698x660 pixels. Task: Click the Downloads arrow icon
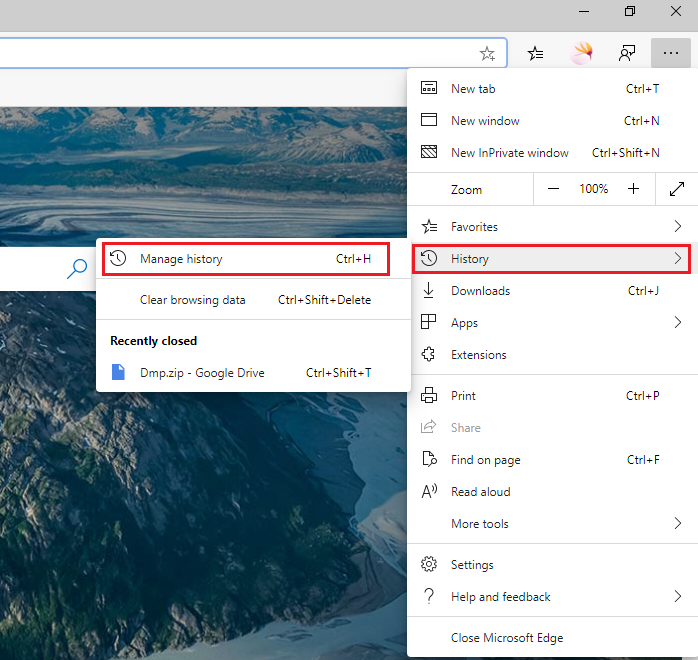[x=429, y=290]
